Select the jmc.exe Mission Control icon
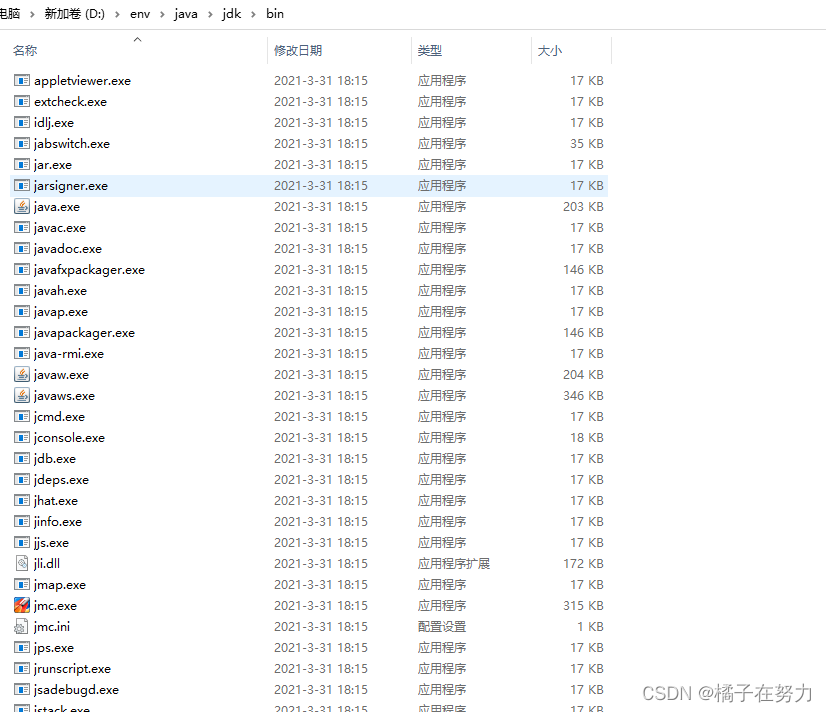 pos(22,605)
